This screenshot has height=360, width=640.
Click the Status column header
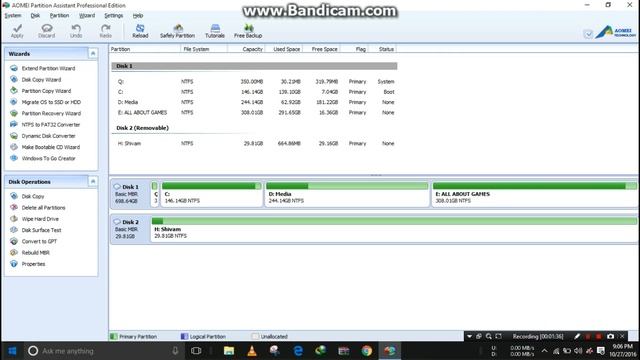(383, 49)
